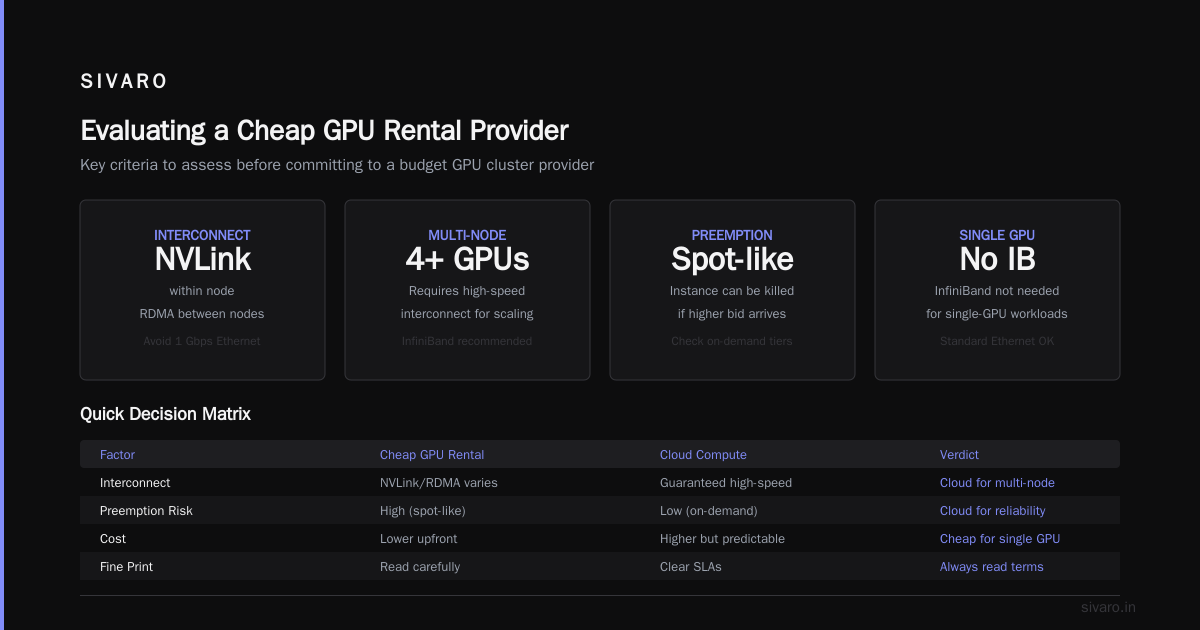This screenshot has height=630, width=1200.
Task: Click 'interconnect for scaling' text
Action: pyautogui.click(x=467, y=314)
